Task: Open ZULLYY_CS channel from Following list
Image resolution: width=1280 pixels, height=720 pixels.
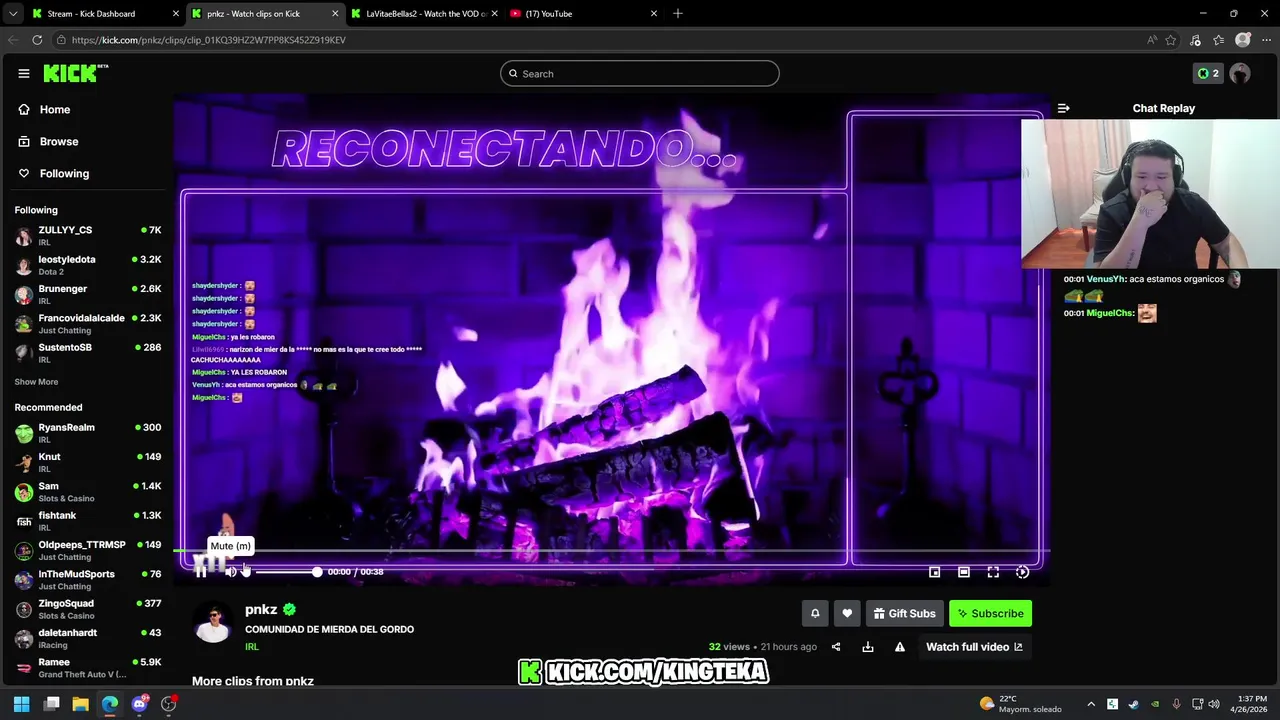Action: point(87,236)
